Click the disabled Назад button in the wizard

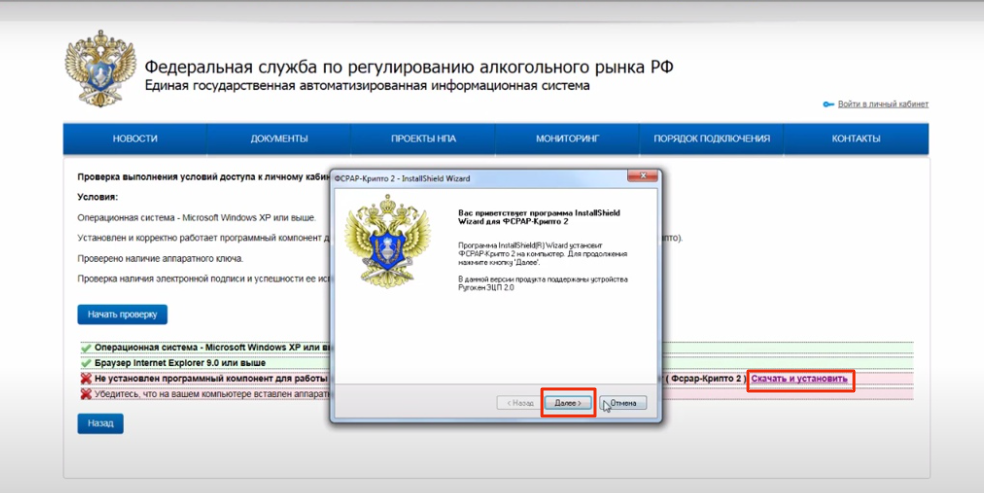(520, 403)
